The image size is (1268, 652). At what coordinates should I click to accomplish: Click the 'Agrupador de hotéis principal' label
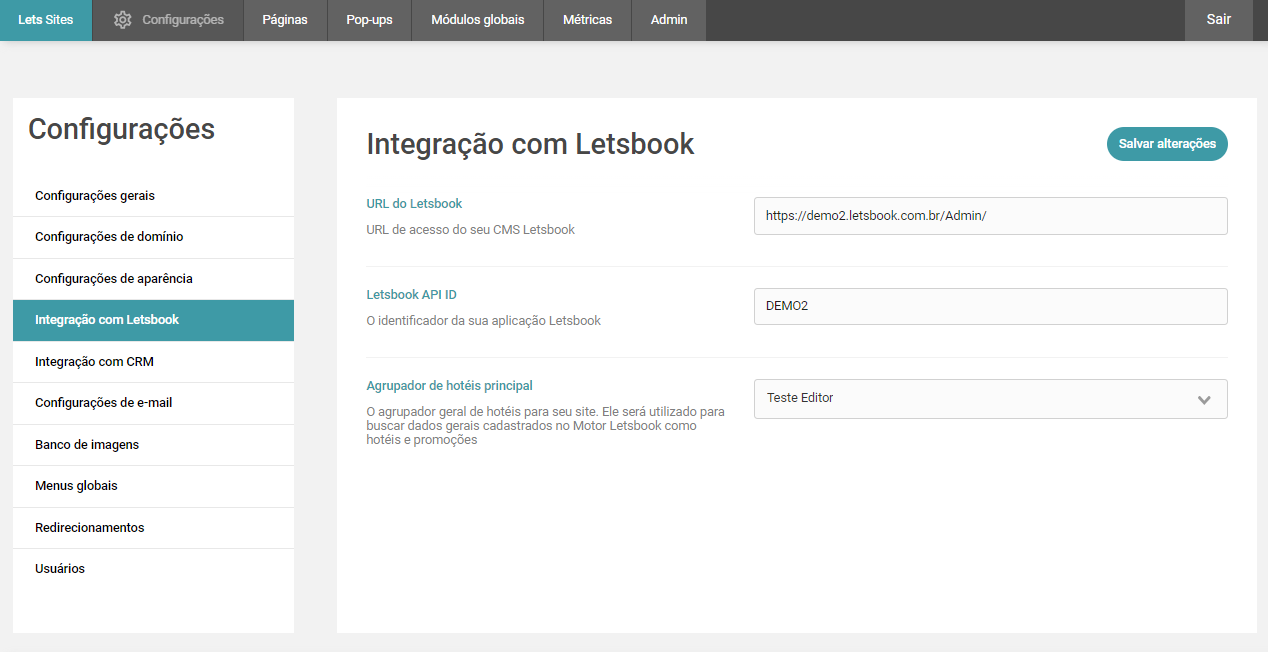pyautogui.click(x=449, y=386)
